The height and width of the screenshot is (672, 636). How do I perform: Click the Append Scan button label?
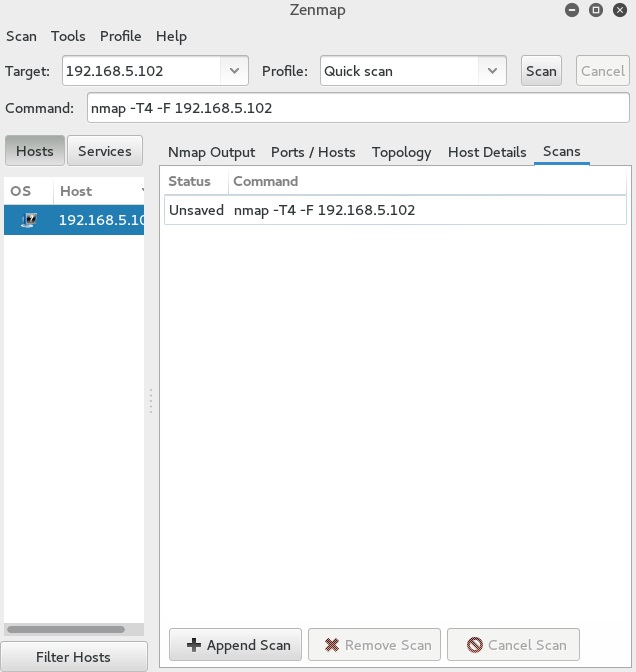[x=249, y=645]
